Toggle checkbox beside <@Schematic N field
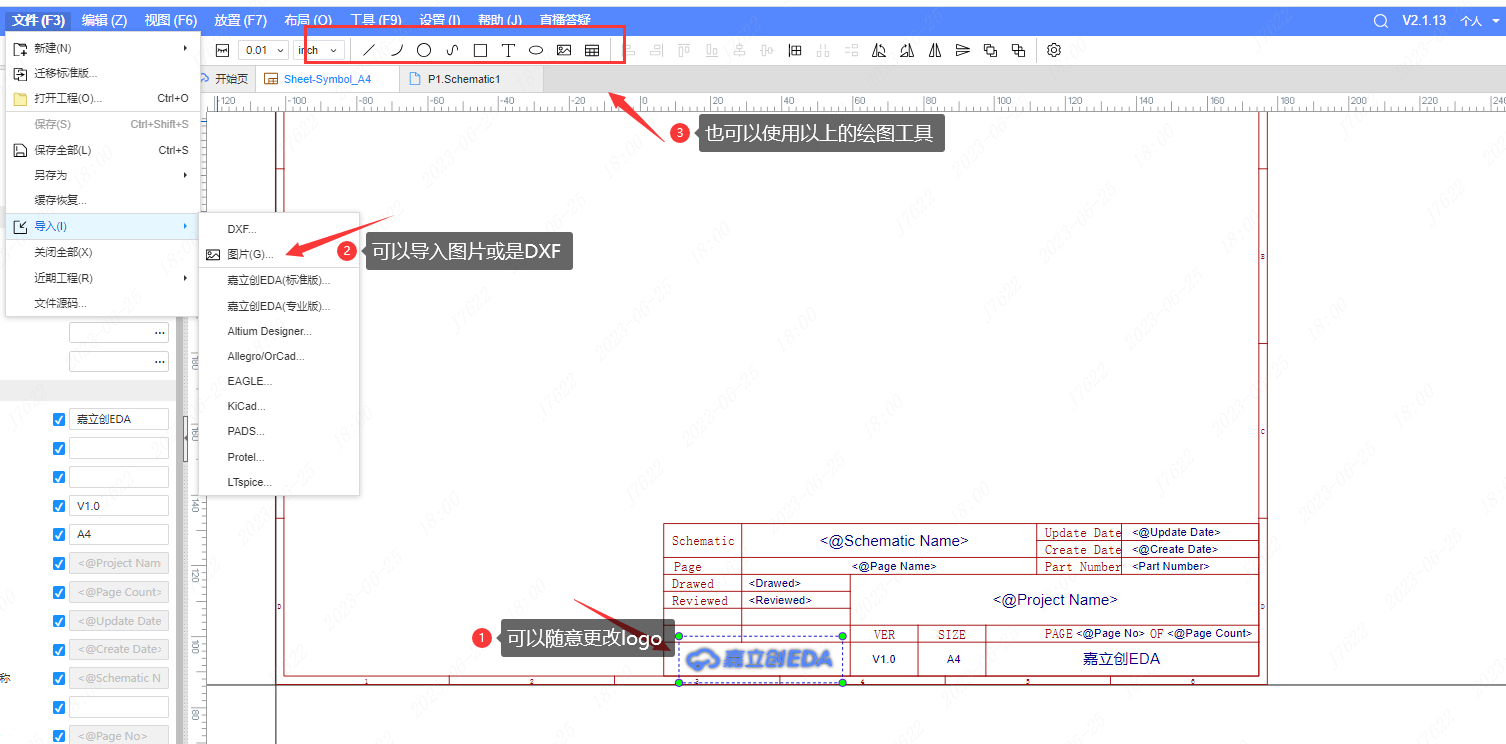Screen dimensions: 1506x744 pos(59,679)
